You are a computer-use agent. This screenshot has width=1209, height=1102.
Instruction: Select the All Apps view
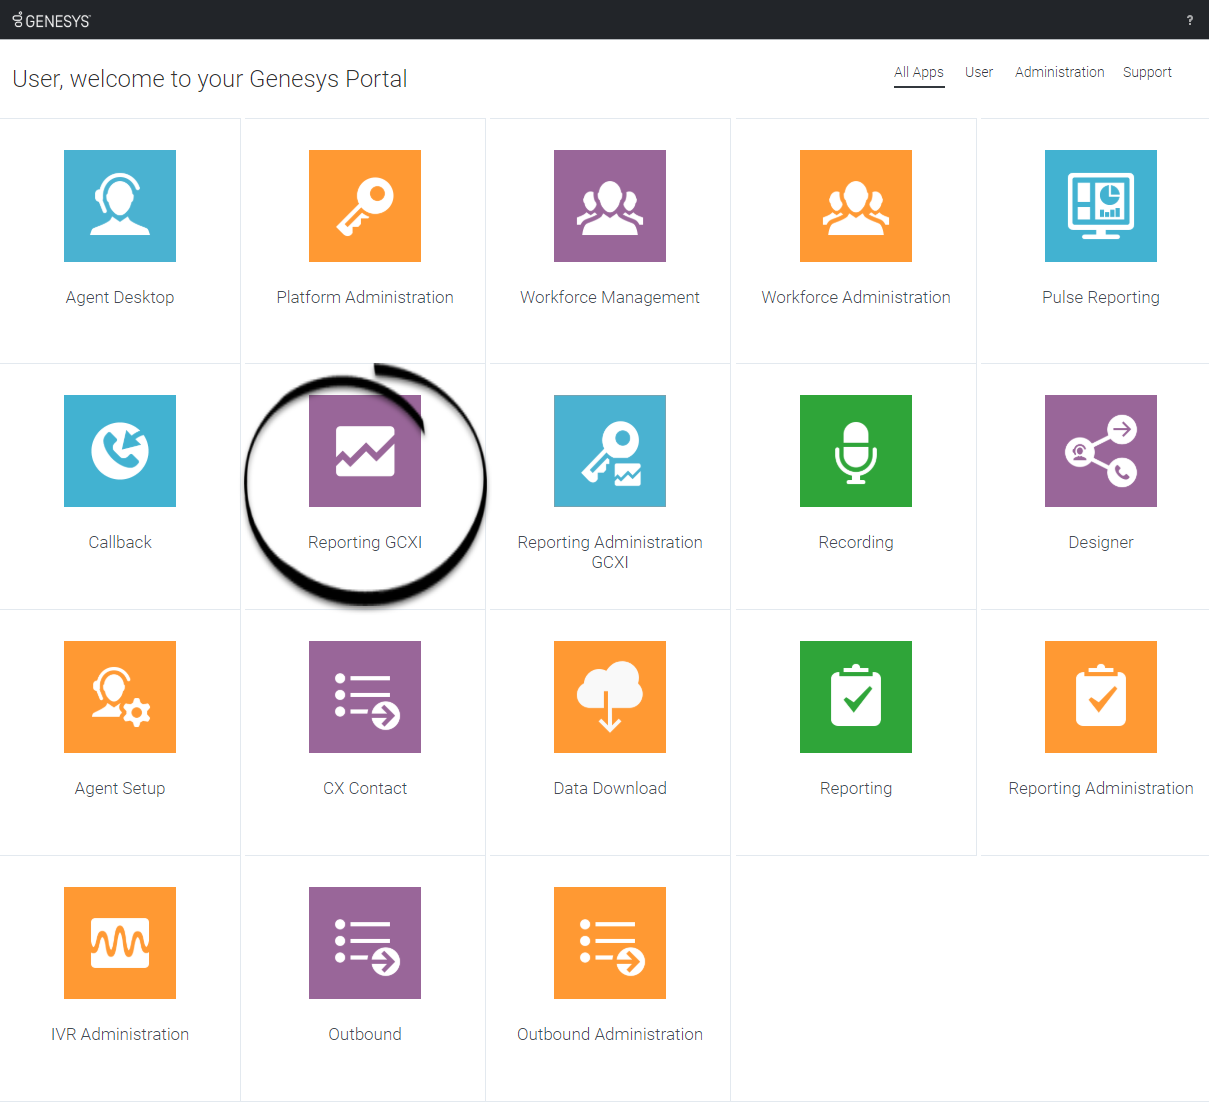coord(918,72)
